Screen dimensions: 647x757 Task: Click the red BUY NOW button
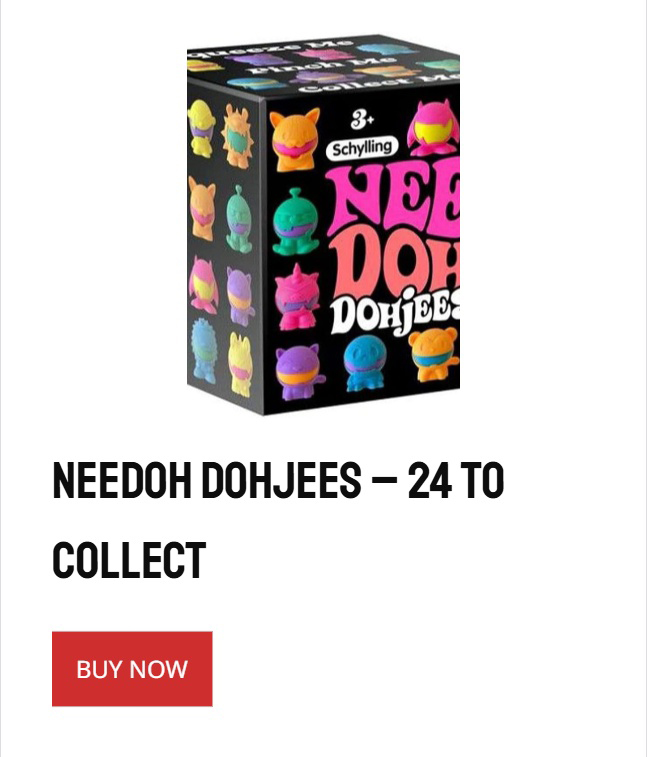coord(132,669)
